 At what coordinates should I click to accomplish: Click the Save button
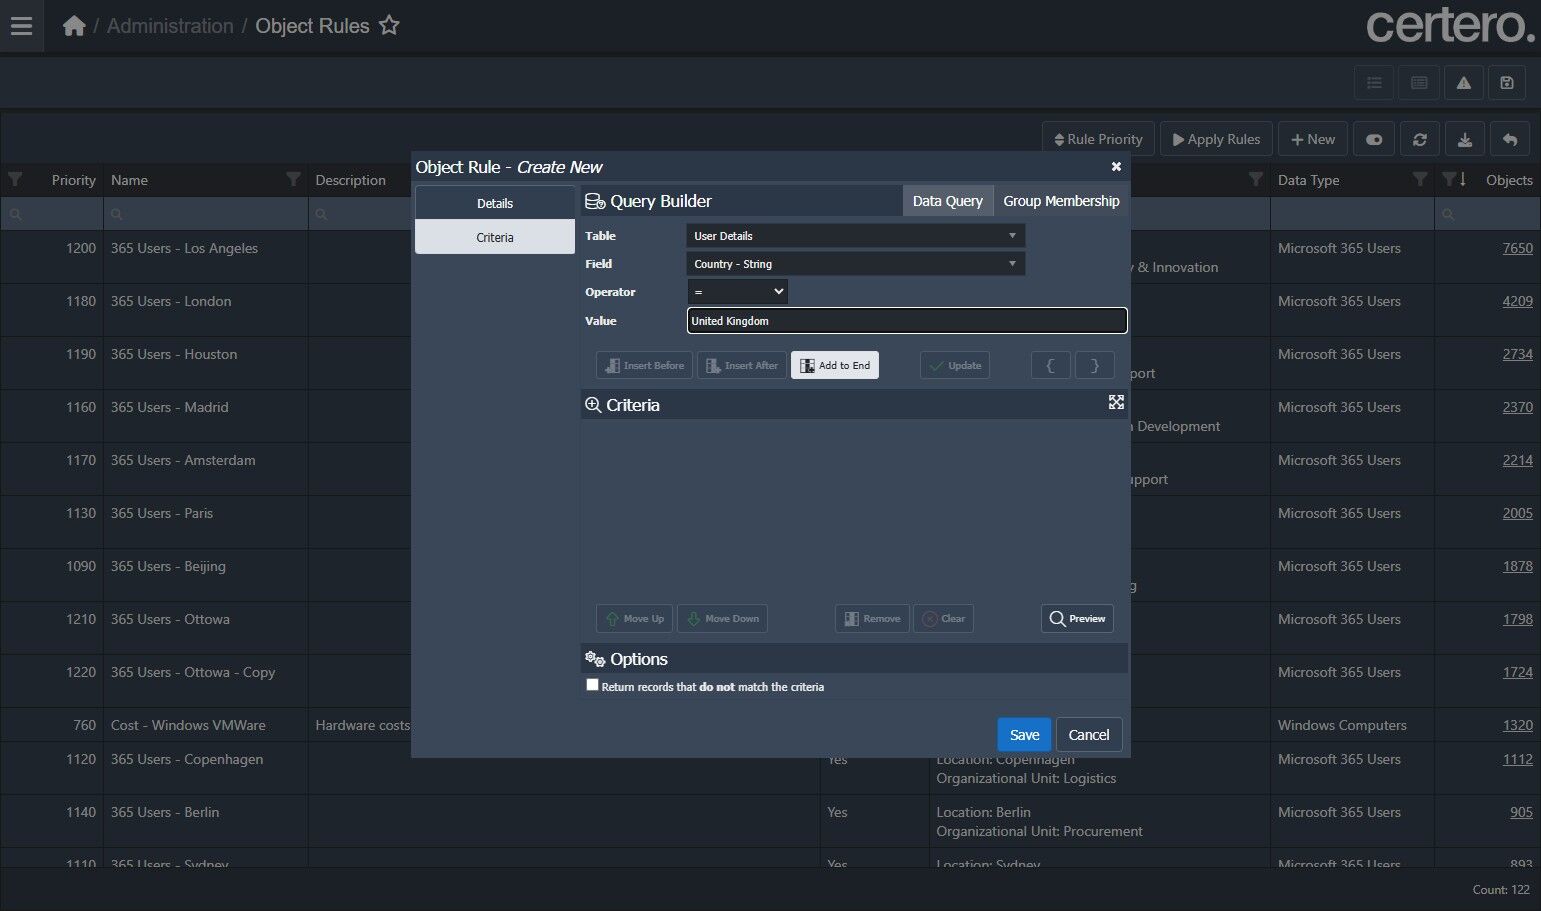pos(1024,735)
